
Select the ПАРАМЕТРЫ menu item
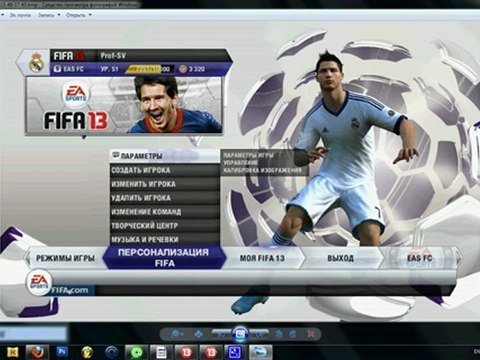(x=165, y=156)
